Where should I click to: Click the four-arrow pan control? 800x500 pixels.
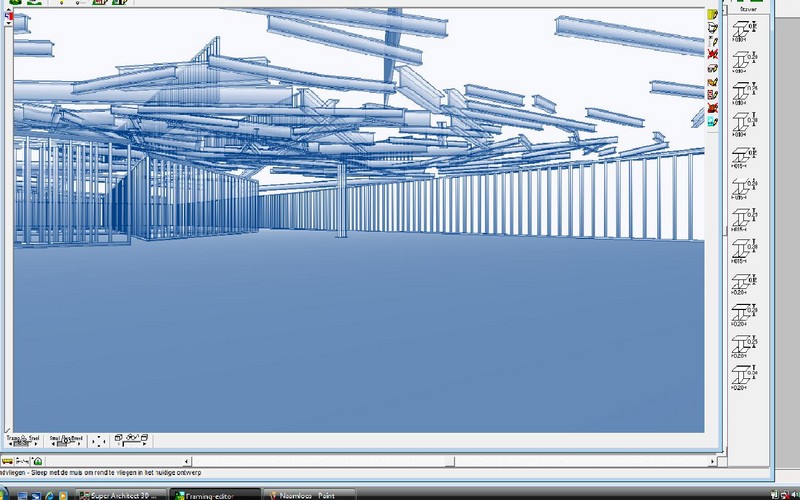pos(98,441)
